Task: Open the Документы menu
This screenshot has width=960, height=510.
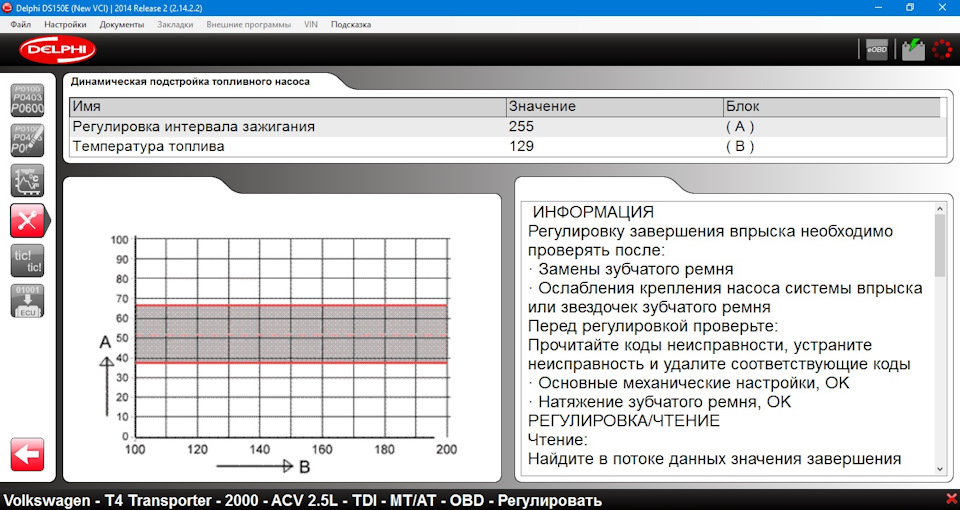Action: 122,24
